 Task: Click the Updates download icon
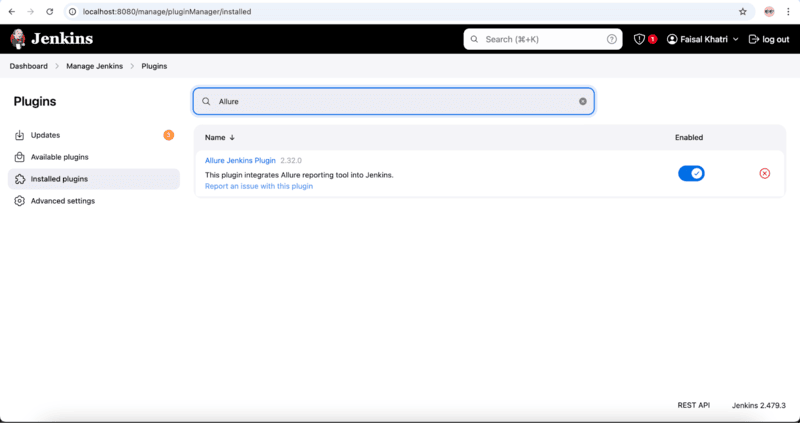click(x=19, y=135)
